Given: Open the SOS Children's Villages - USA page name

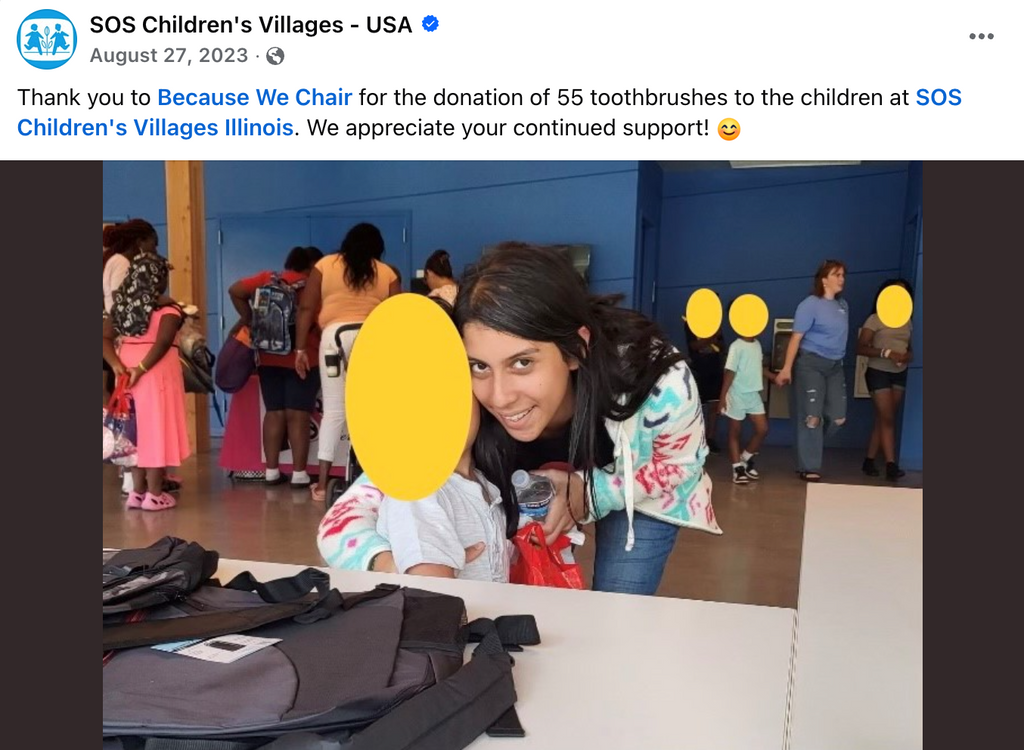Looking at the screenshot, I should coord(251,25).
